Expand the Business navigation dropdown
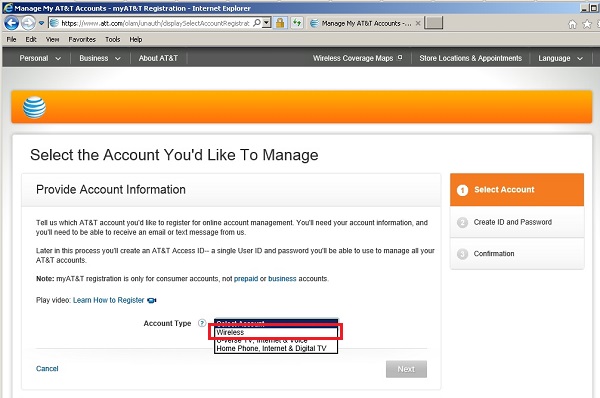Image resolution: width=600 pixels, height=398 pixels. click(x=99, y=58)
